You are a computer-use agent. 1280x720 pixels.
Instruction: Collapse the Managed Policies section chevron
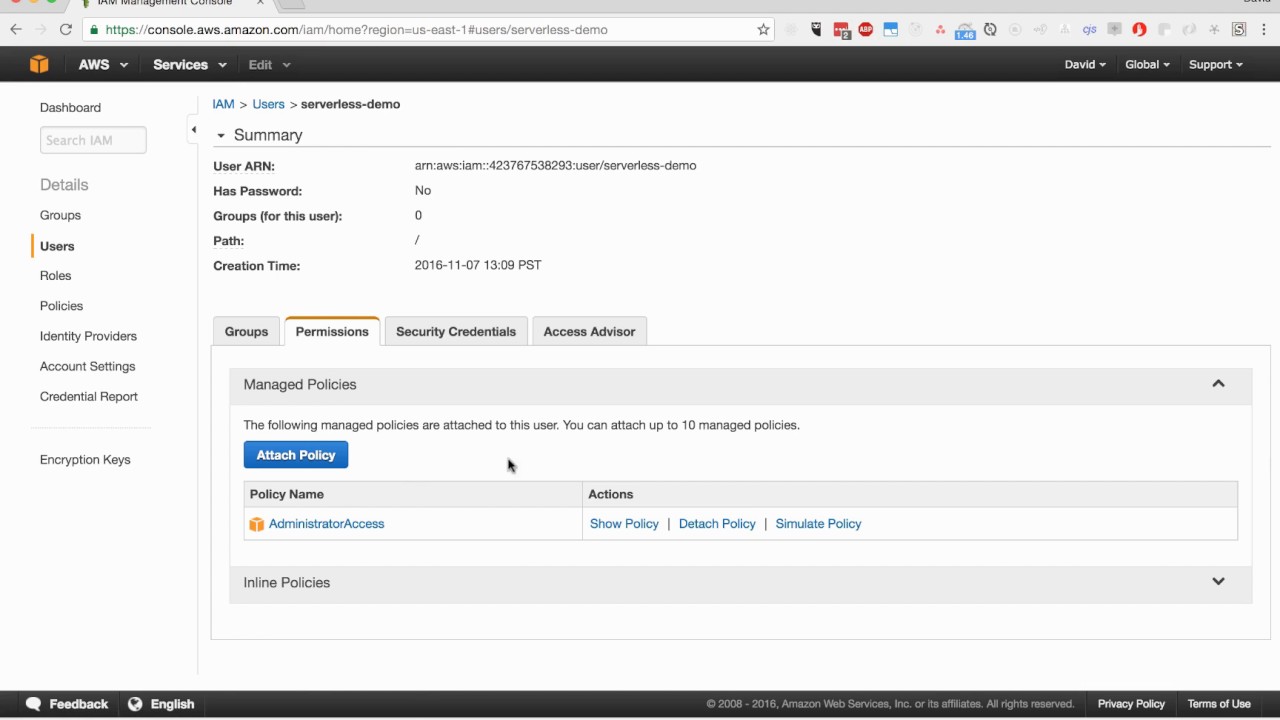pyautogui.click(x=1218, y=384)
